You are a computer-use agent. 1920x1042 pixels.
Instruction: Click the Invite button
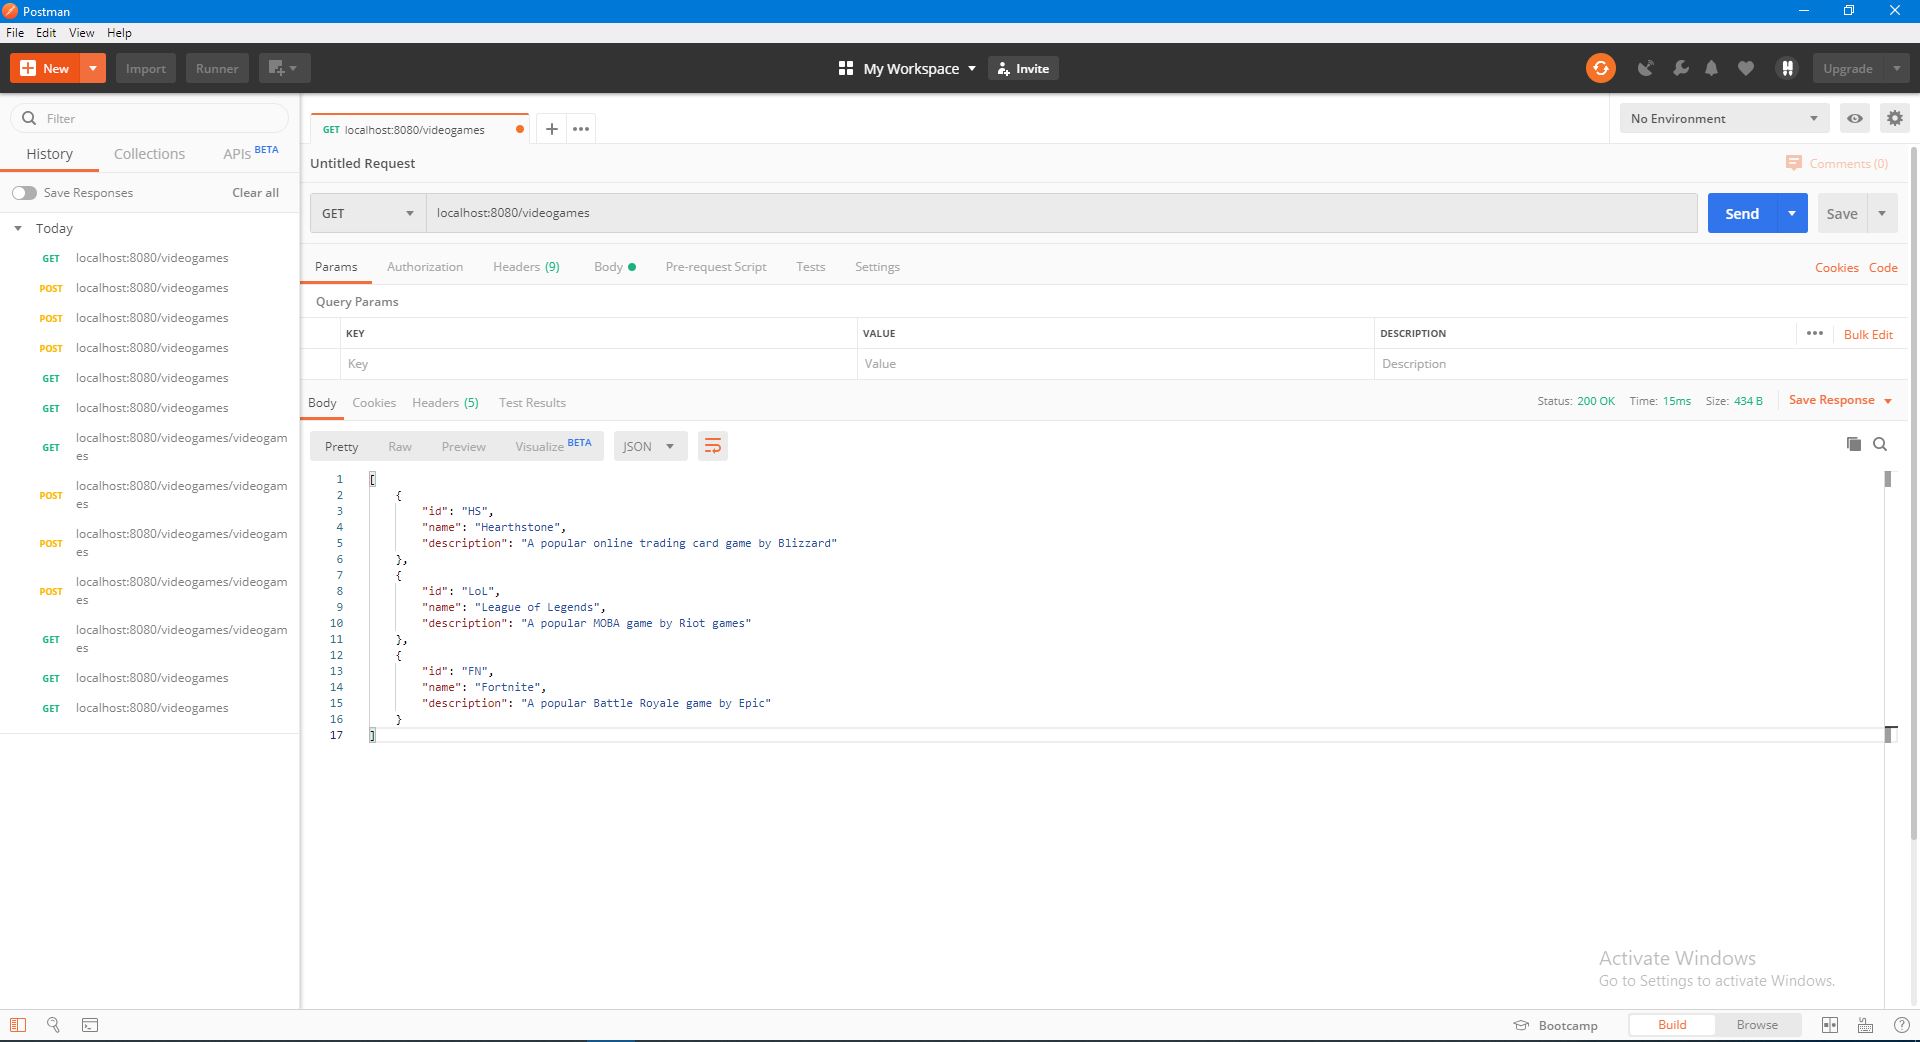(1023, 68)
